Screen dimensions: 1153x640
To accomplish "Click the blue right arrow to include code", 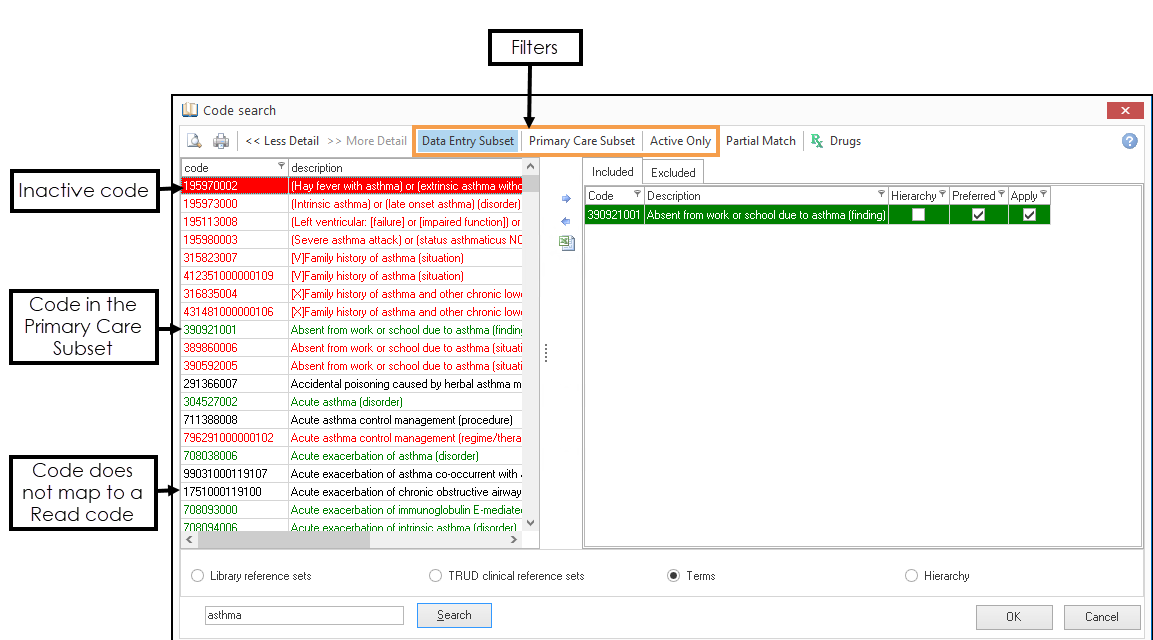I will (x=566, y=199).
